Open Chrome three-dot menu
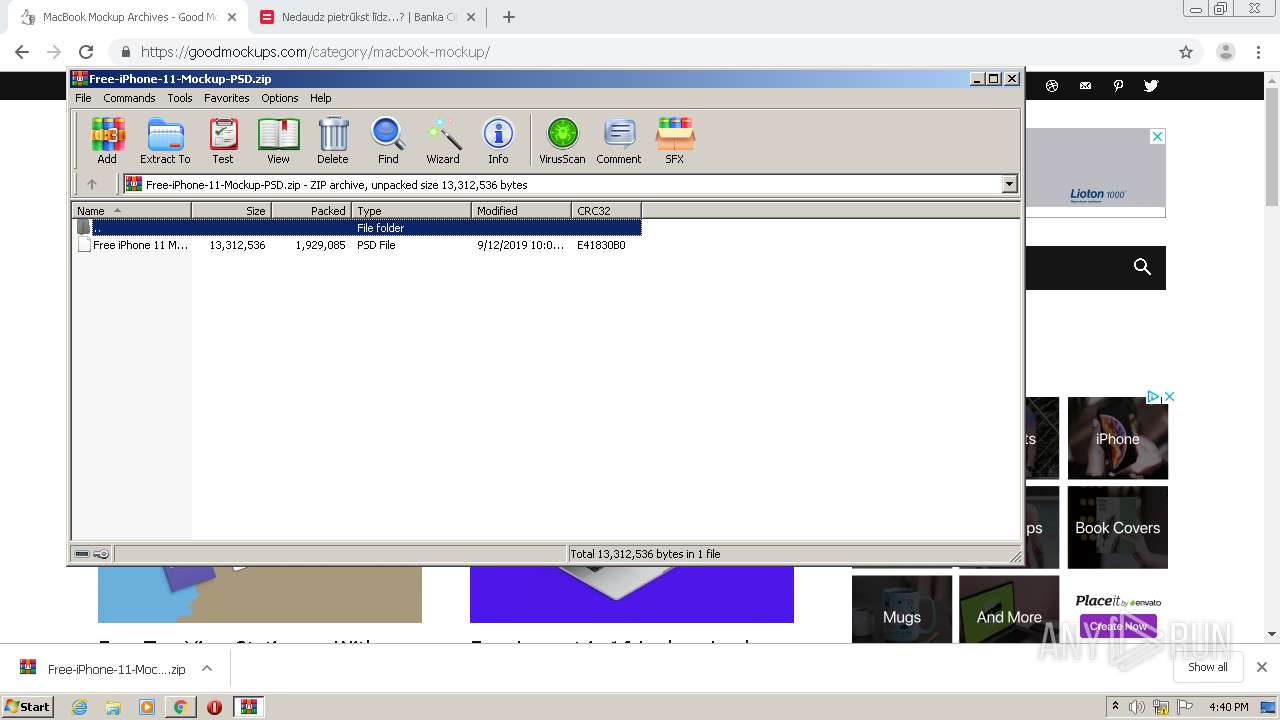The width and height of the screenshot is (1280, 720). tap(1256, 52)
